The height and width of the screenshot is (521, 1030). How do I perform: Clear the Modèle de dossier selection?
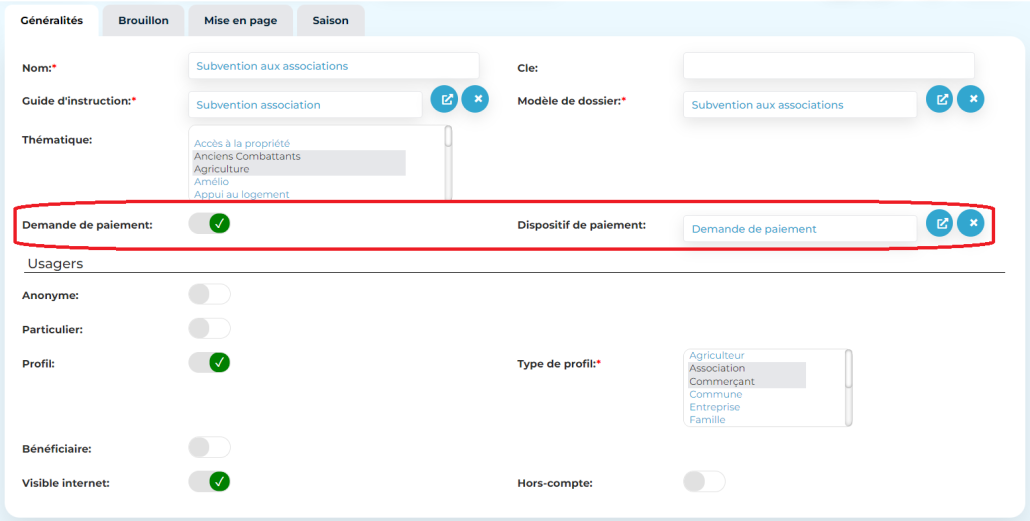(x=971, y=99)
